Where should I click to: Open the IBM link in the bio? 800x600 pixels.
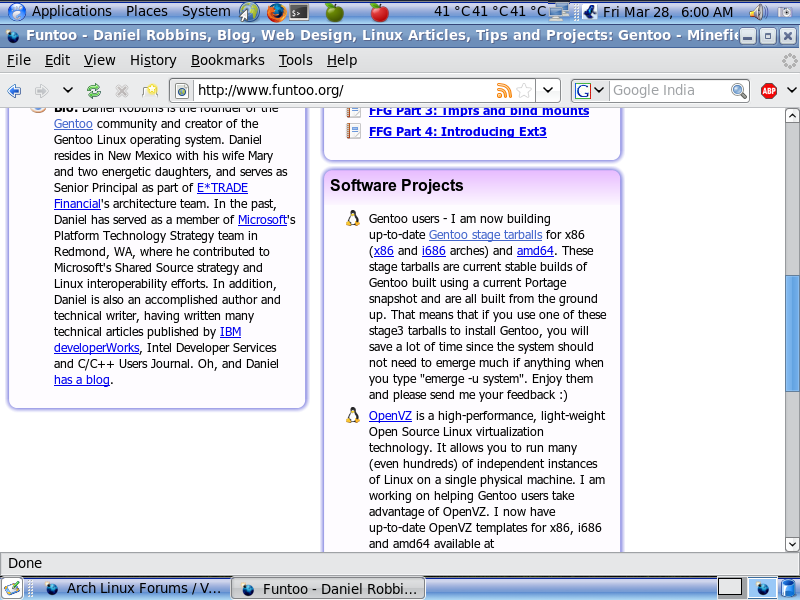click(230, 332)
